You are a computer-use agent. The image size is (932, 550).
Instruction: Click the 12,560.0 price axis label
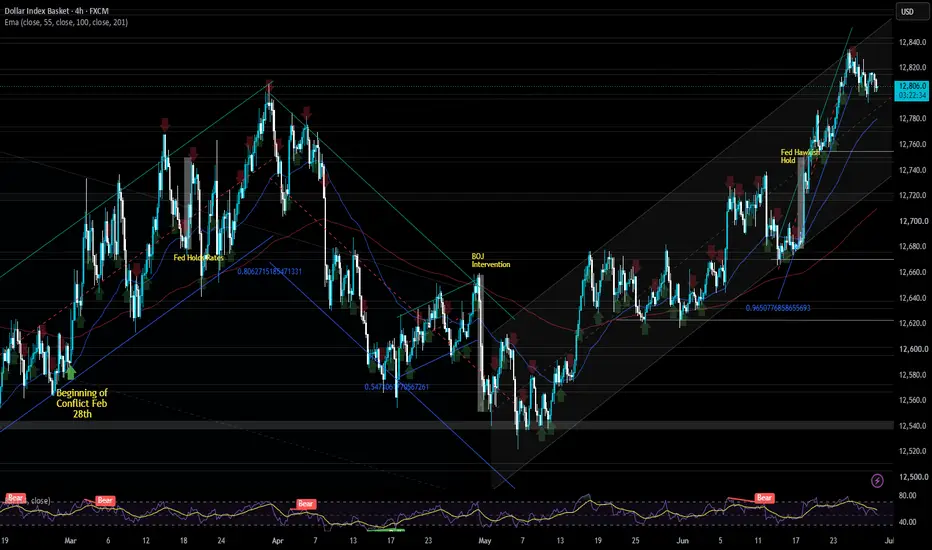point(912,400)
